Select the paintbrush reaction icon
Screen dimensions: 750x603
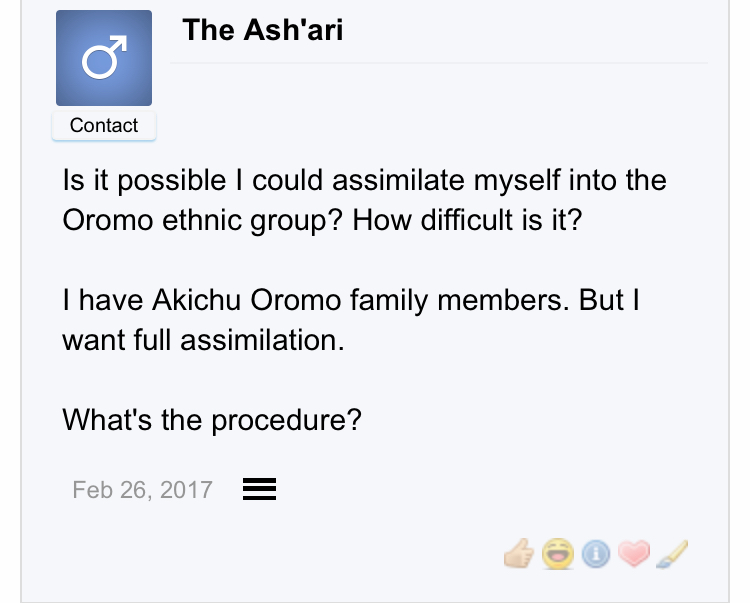[671, 551]
